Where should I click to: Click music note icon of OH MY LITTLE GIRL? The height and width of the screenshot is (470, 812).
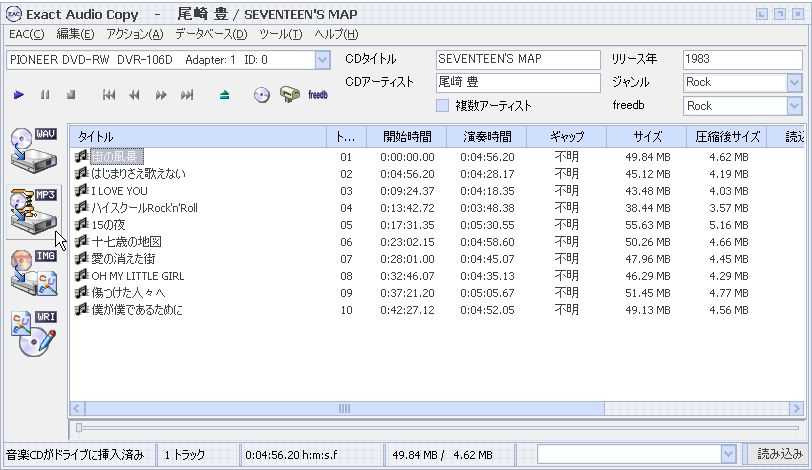81,275
